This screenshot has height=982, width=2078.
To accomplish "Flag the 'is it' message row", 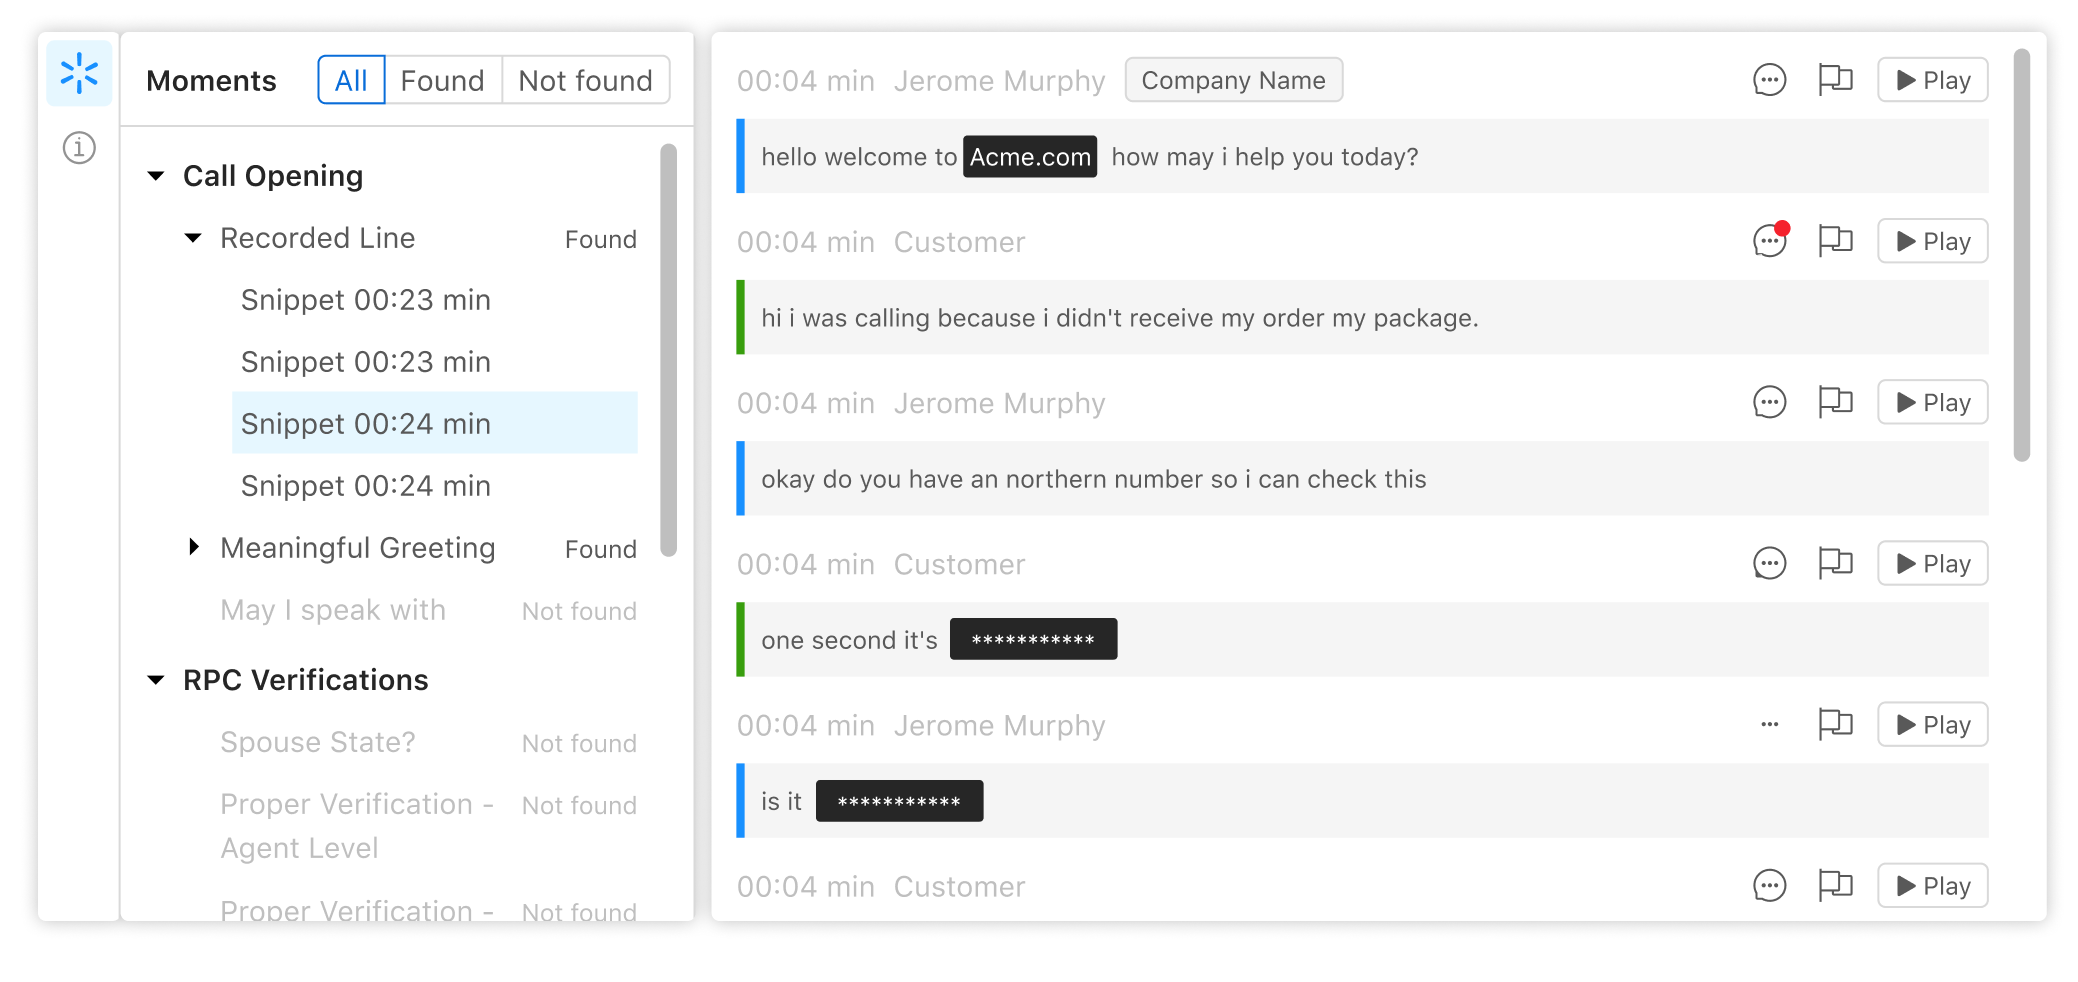I will point(1835,724).
